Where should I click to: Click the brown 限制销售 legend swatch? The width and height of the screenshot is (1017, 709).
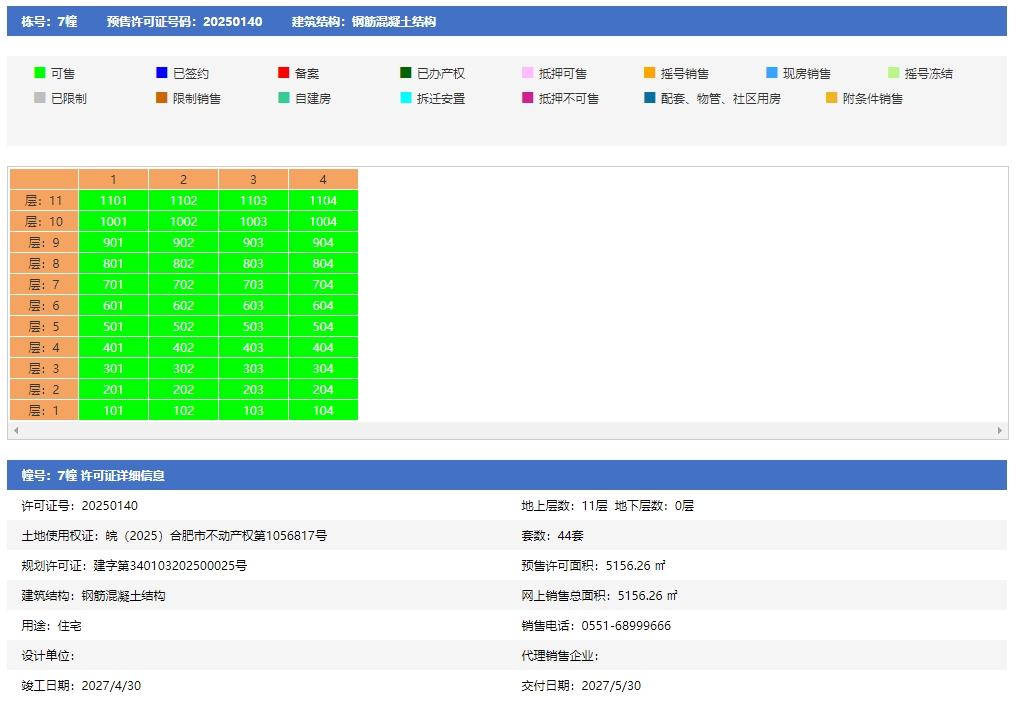click(162, 97)
